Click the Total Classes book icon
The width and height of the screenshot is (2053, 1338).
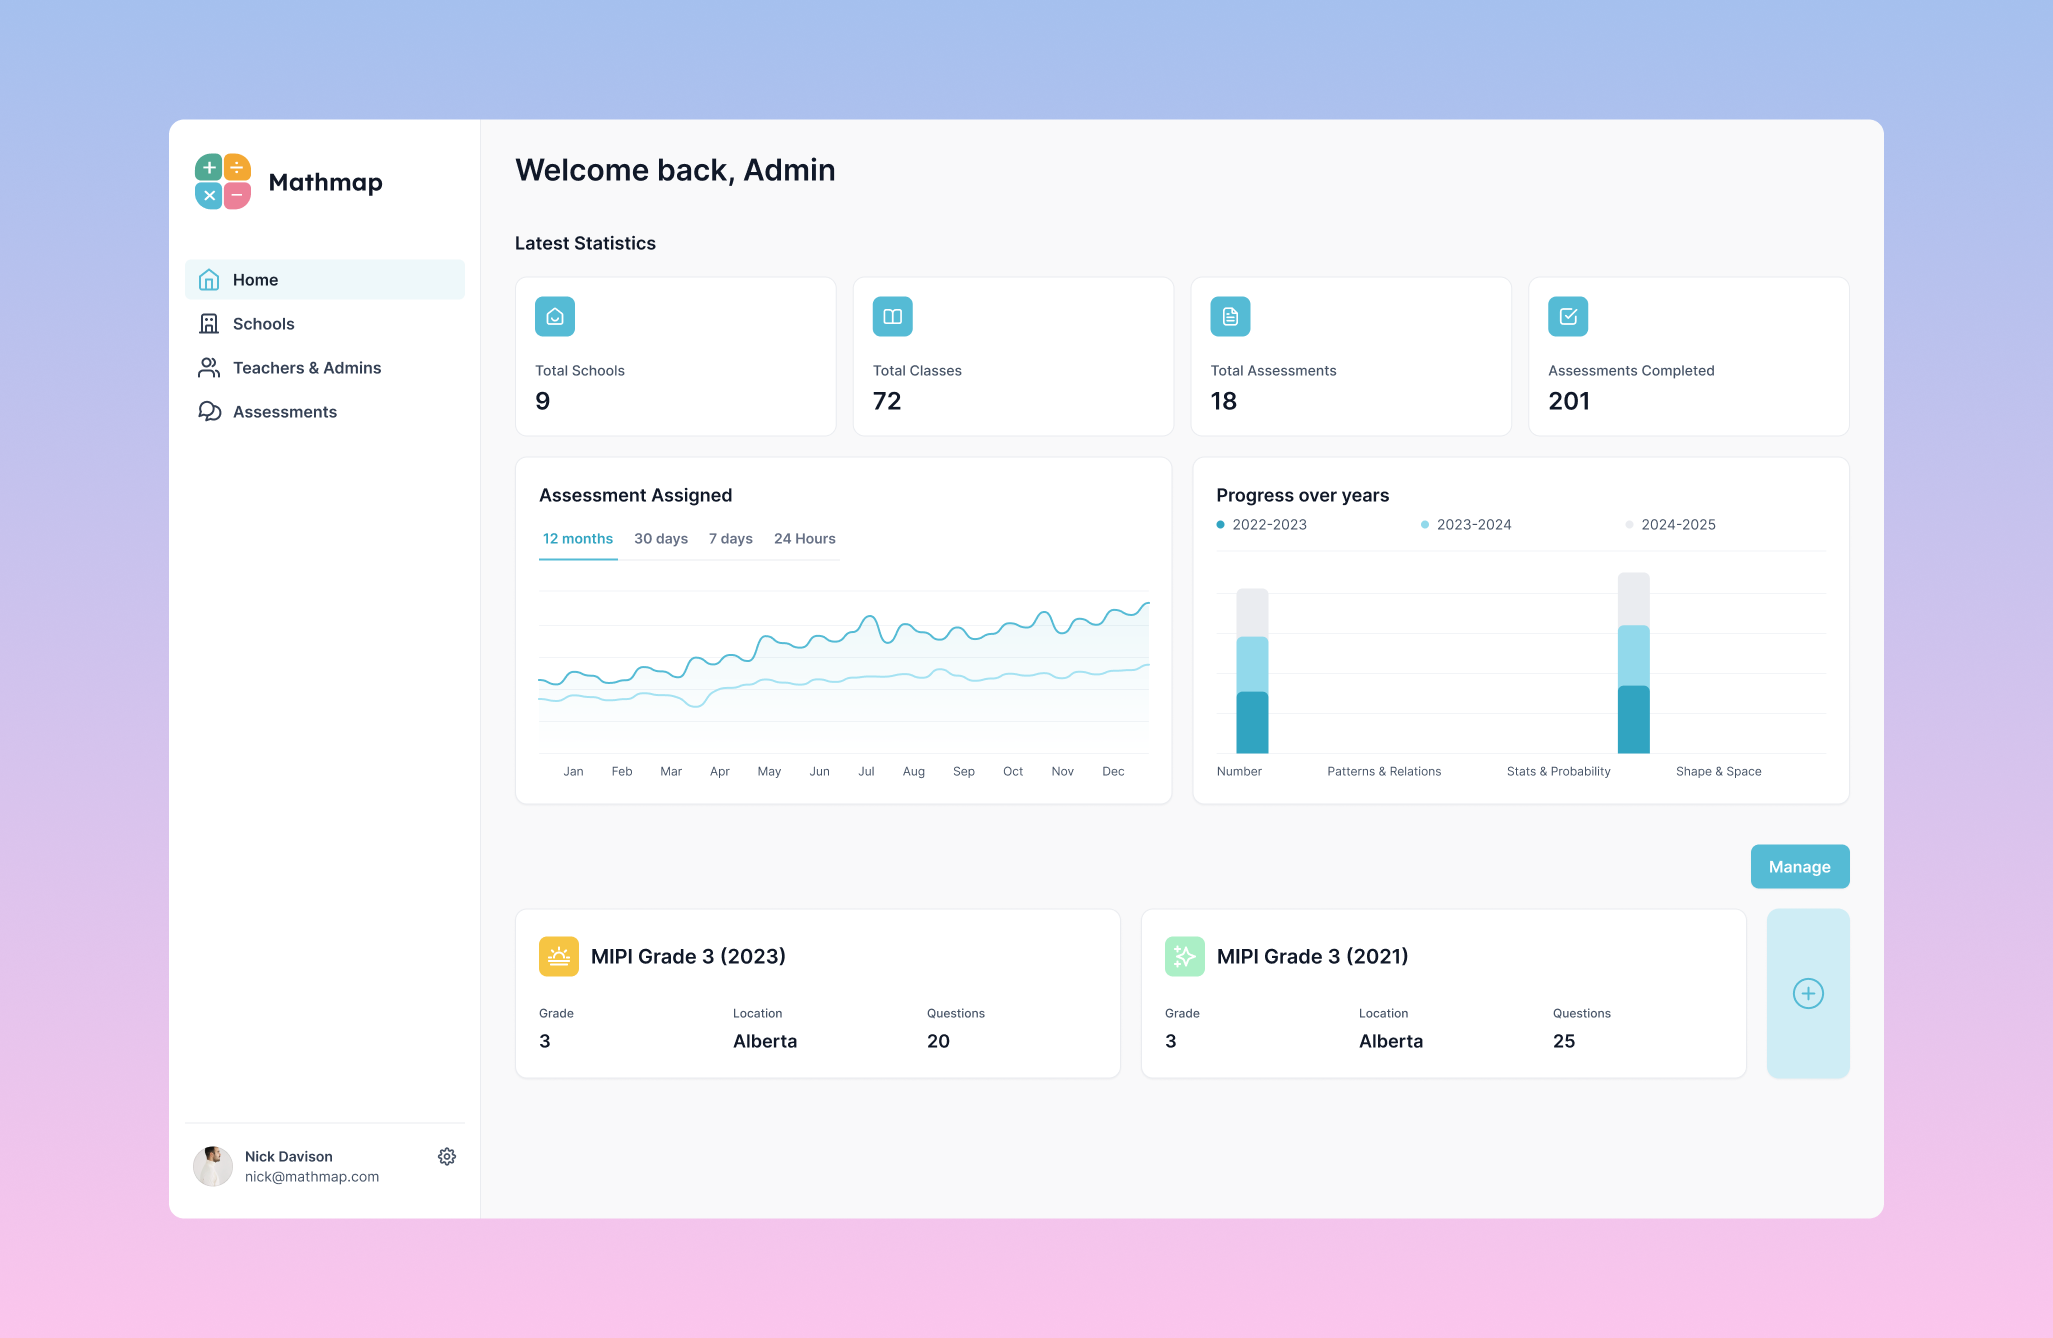point(893,317)
